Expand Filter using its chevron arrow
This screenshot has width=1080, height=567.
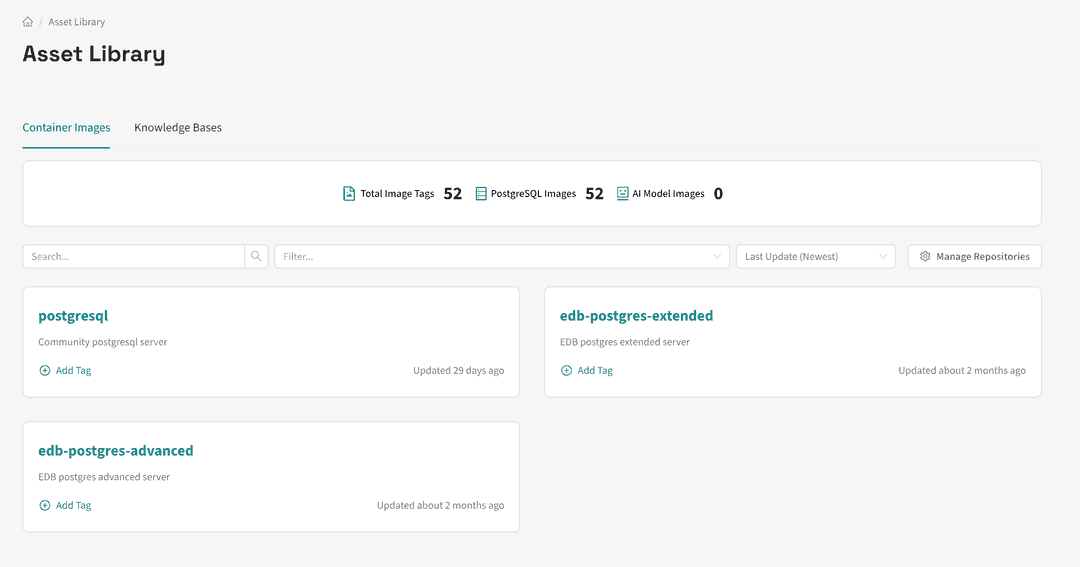tap(717, 256)
